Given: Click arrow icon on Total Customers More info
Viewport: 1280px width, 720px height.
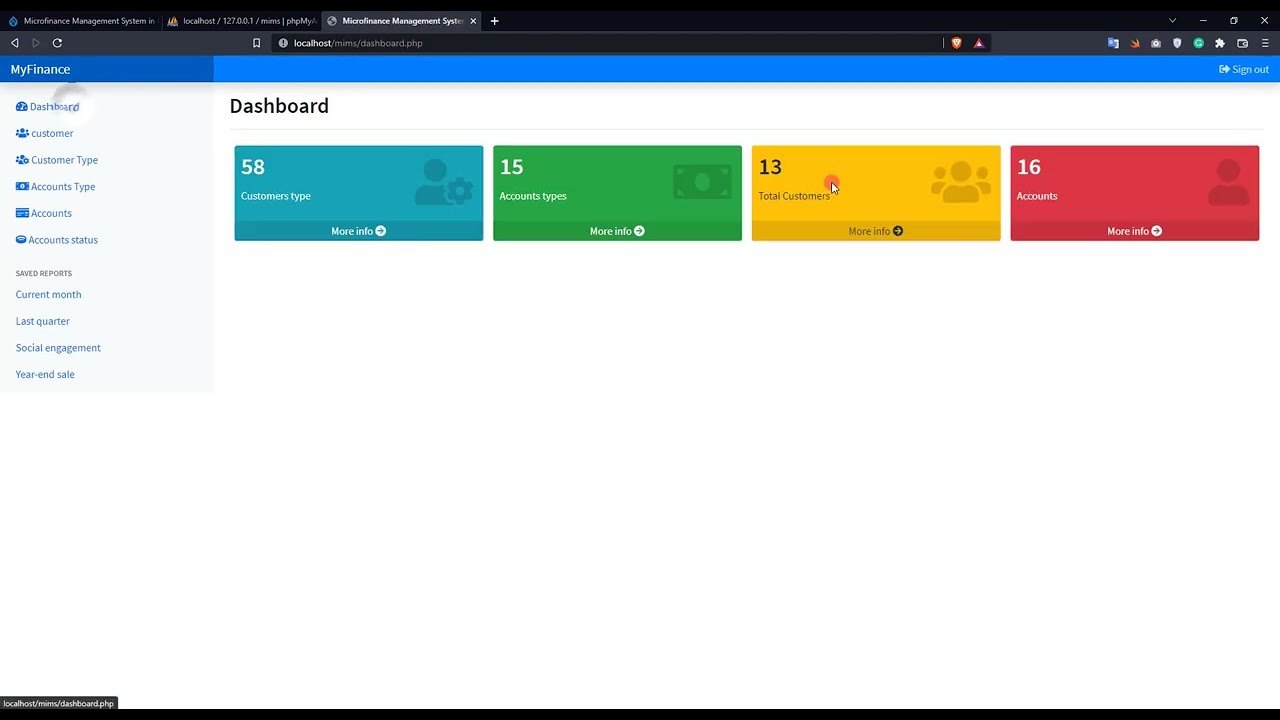Looking at the screenshot, I should (898, 231).
